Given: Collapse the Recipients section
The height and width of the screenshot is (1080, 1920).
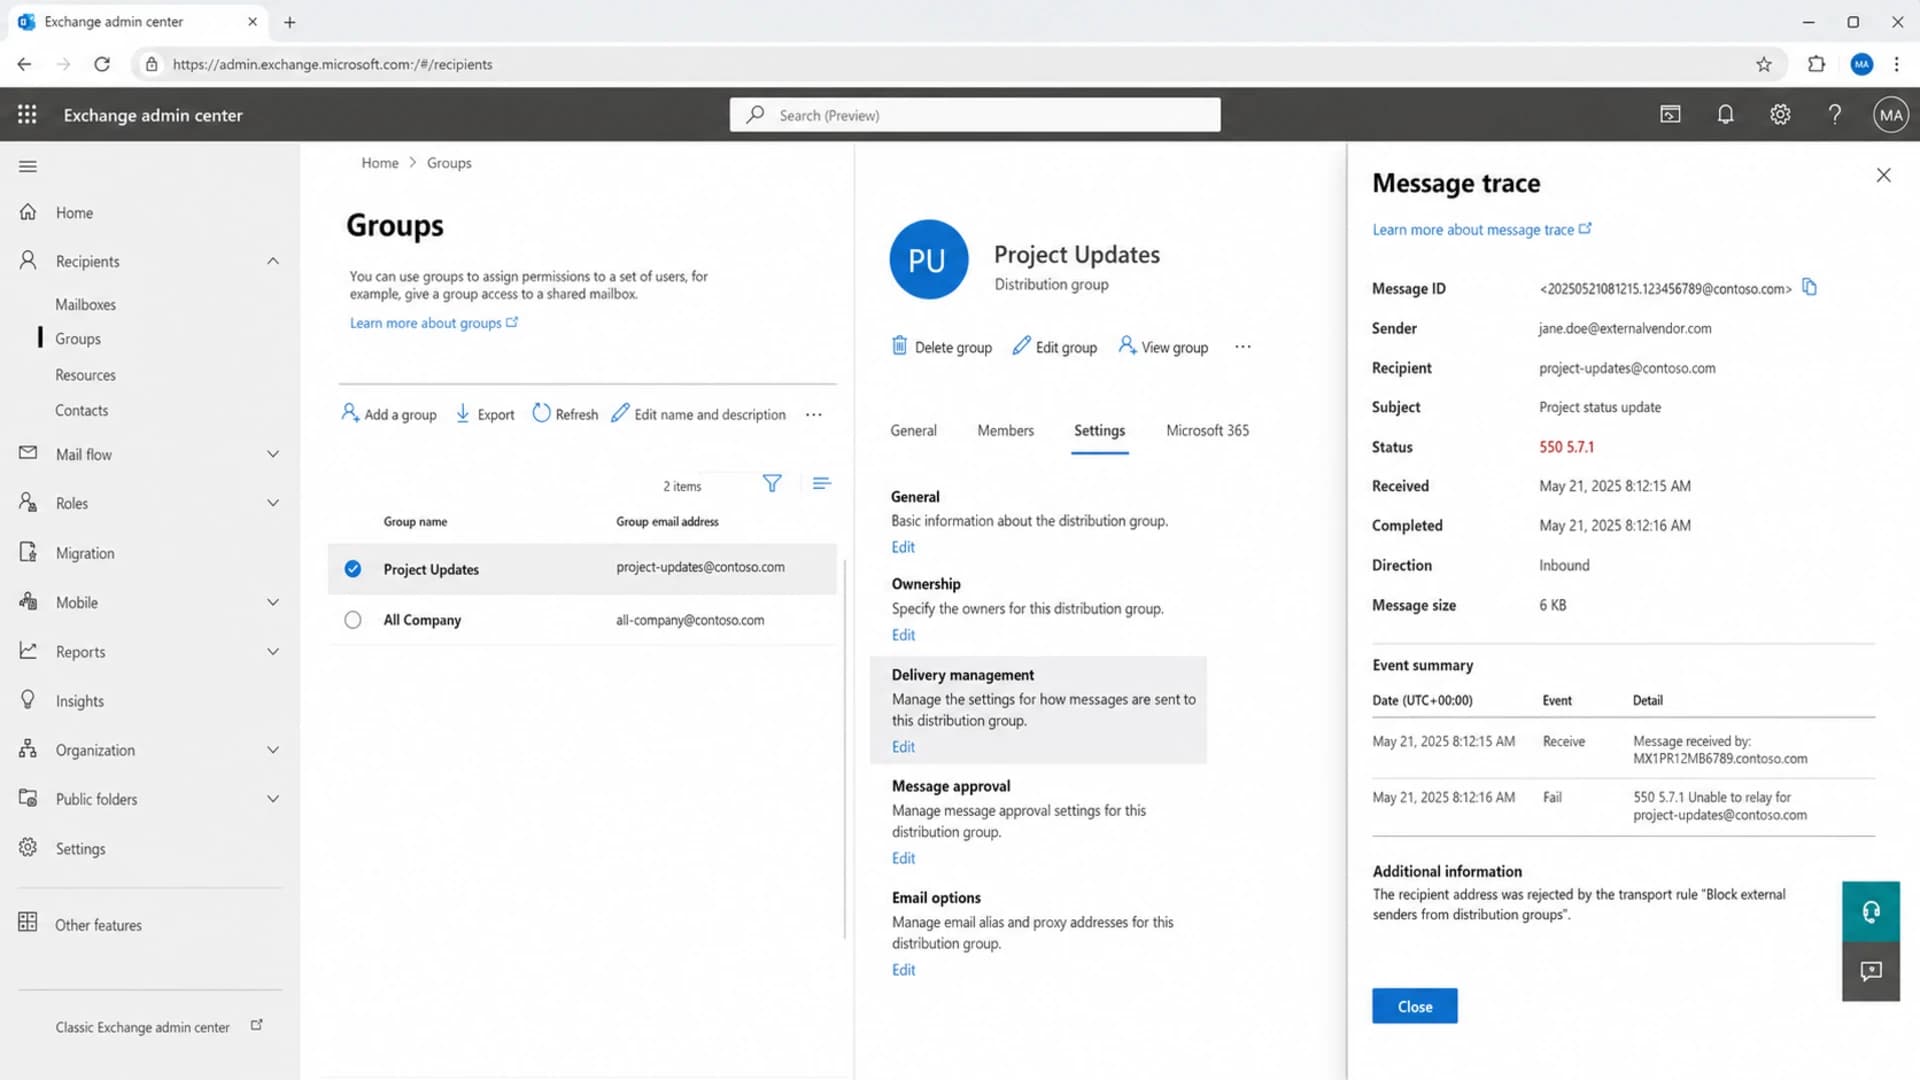Looking at the screenshot, I should click(x=273, y=261).
